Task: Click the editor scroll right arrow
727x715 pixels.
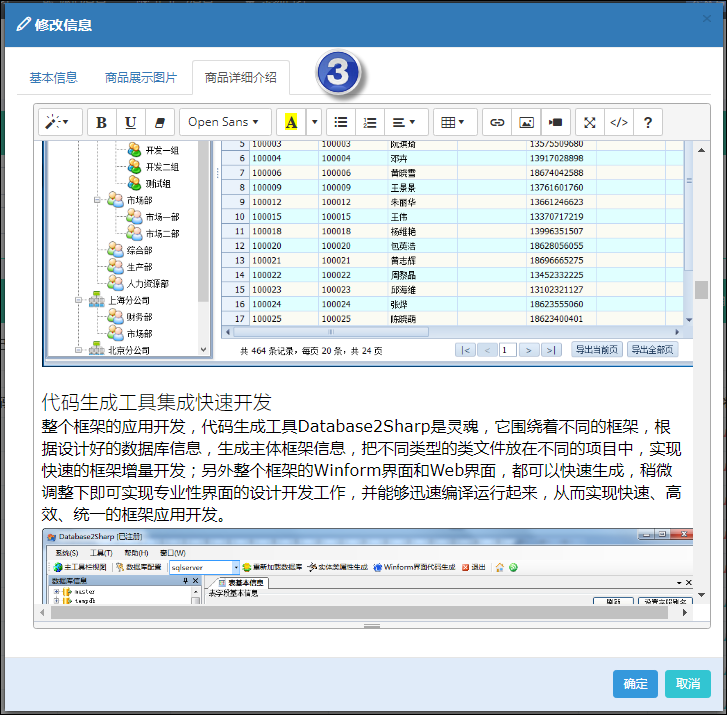Action: 685,613
